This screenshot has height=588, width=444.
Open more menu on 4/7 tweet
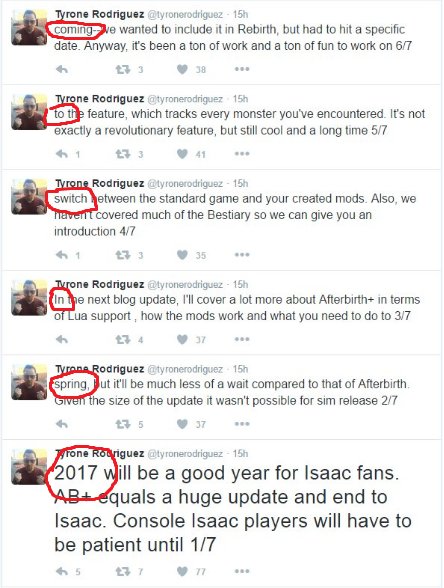click(x=242, y=255)
